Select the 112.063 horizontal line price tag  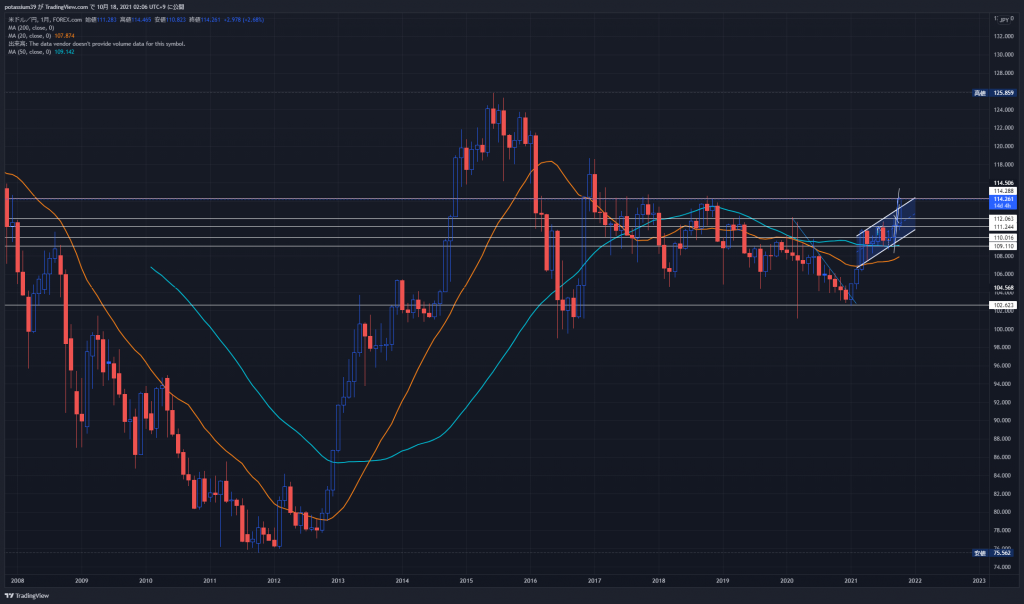[1003, 218]
